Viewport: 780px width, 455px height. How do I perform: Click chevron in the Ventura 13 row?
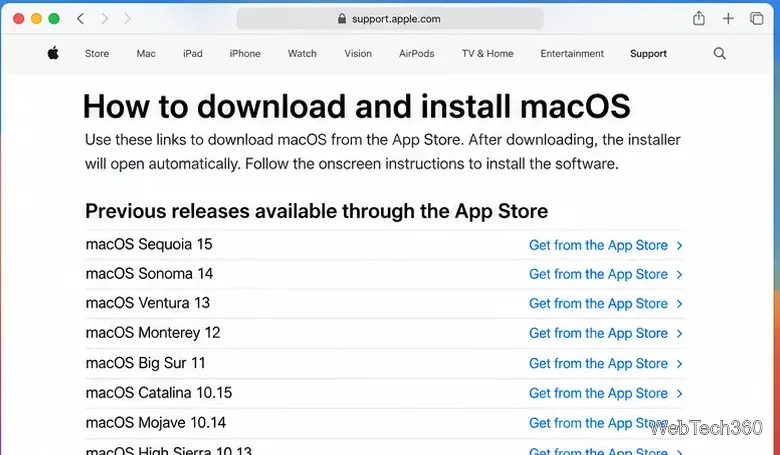680,304
